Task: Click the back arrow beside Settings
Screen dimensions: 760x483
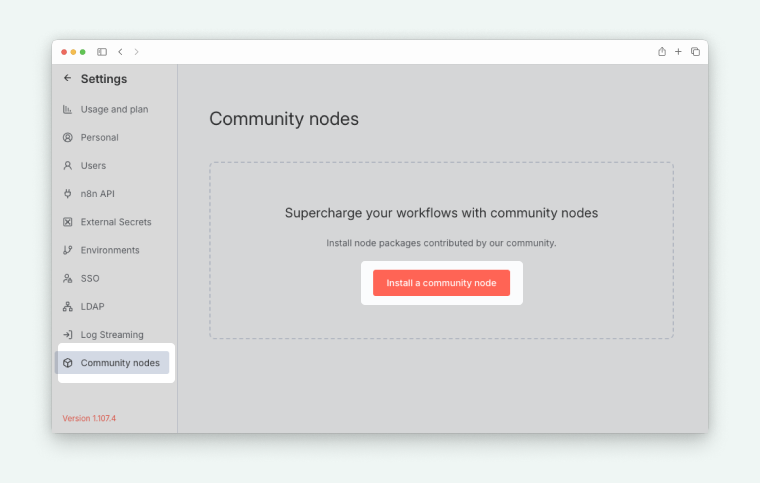Action: click(67, 79)
